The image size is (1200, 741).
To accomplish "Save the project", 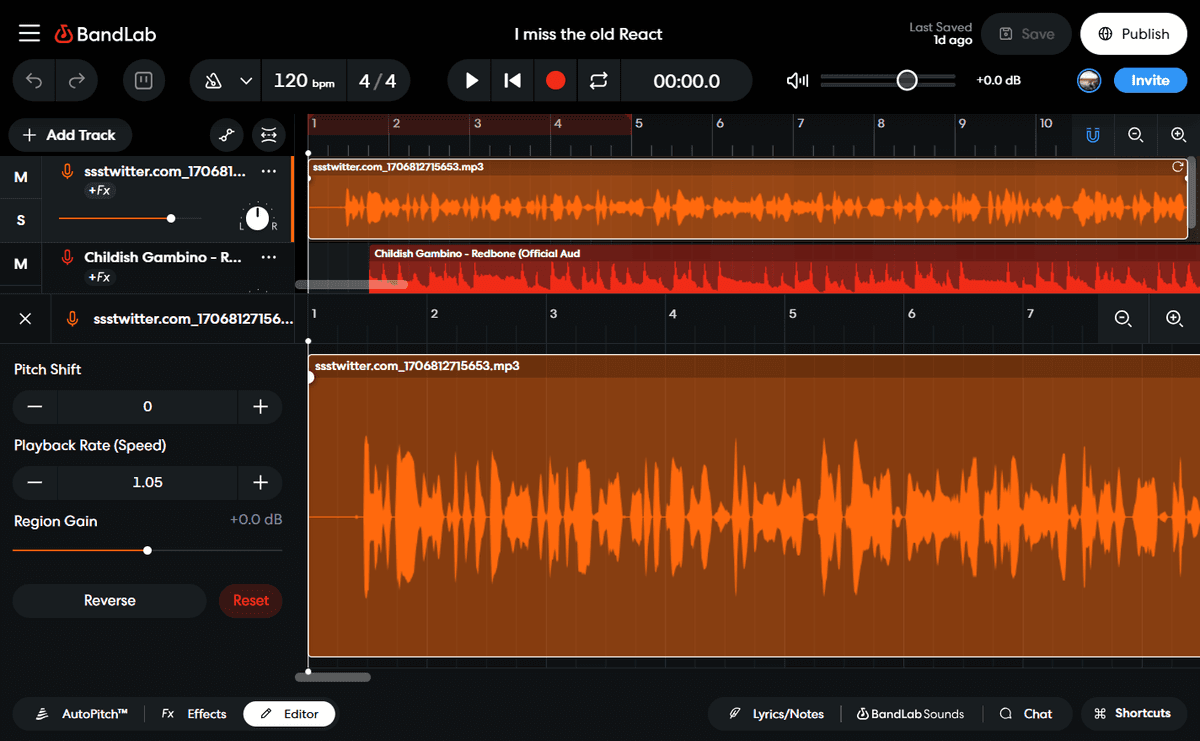I will coord(1027,34).
